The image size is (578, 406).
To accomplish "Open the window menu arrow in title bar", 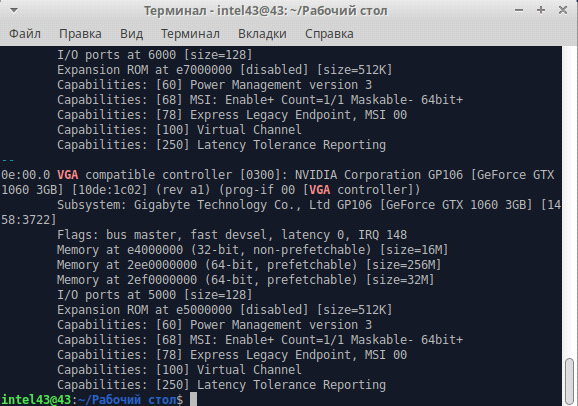I will coord(14,10).
